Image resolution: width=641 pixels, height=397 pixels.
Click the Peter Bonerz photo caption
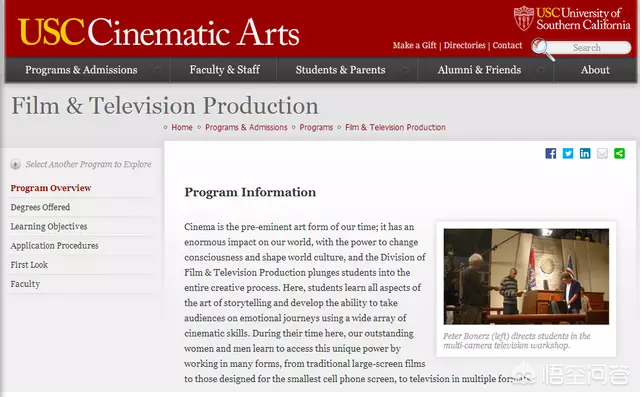[517, 341]
